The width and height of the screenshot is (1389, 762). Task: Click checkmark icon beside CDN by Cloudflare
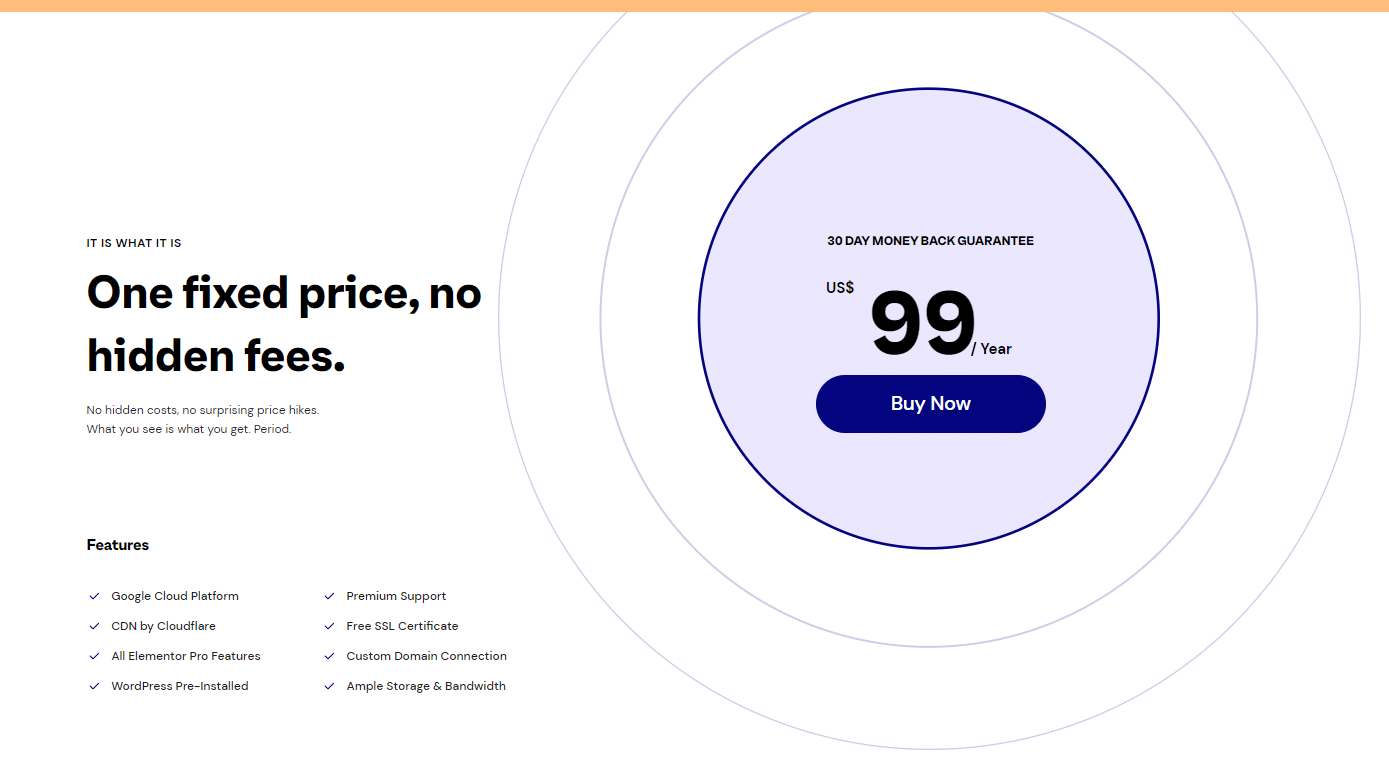coord(94,626)
